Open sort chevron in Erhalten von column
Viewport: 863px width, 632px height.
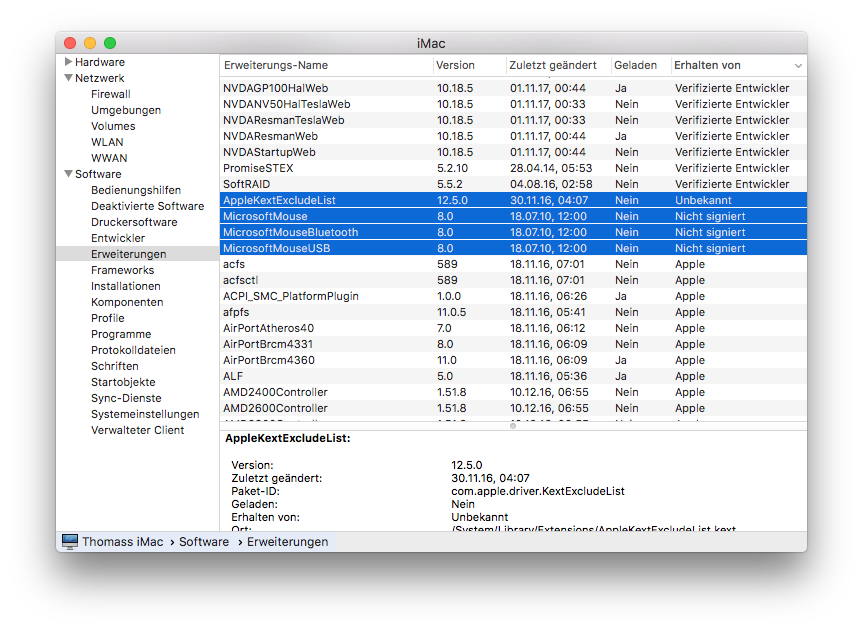click(x=798, y=66)
